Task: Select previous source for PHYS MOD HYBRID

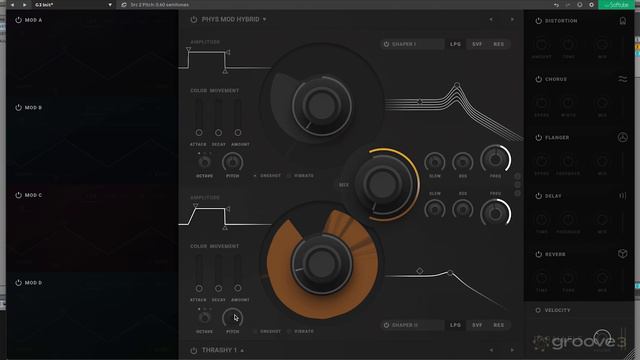Action: click(x=491, y=19)
